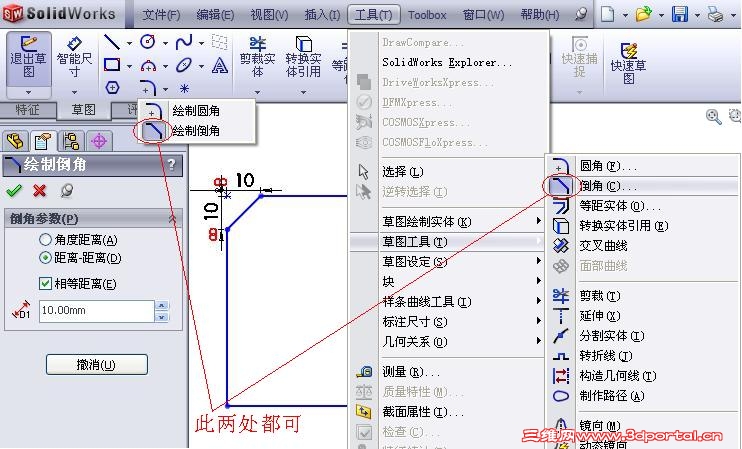Screen dimensions: 742x449
Task: Select Distance-distance (距离-距离) radio button
Action: click(45, 258)
